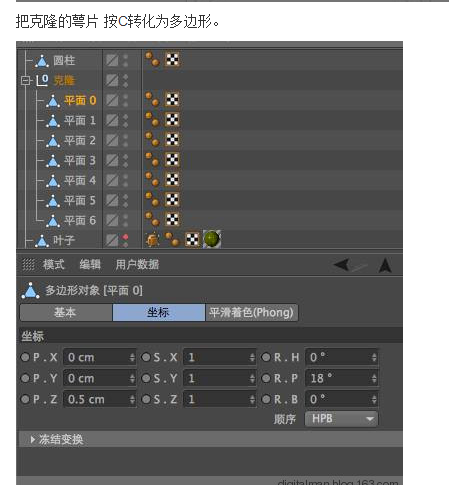Click the green material tag on 叶子
The height and width of the screenshot is (485, 449).
(212, 239)
